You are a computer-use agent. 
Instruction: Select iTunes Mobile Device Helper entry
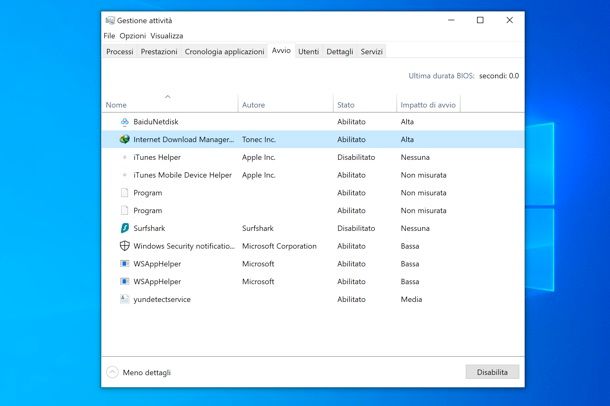point(182,175)
